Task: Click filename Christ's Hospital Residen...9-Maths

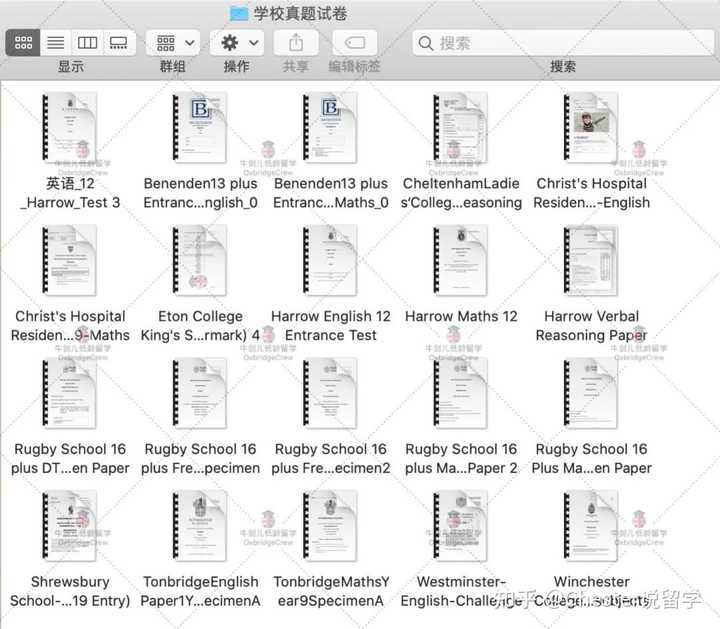Action: pyautogui.click(x=70, y=326)
